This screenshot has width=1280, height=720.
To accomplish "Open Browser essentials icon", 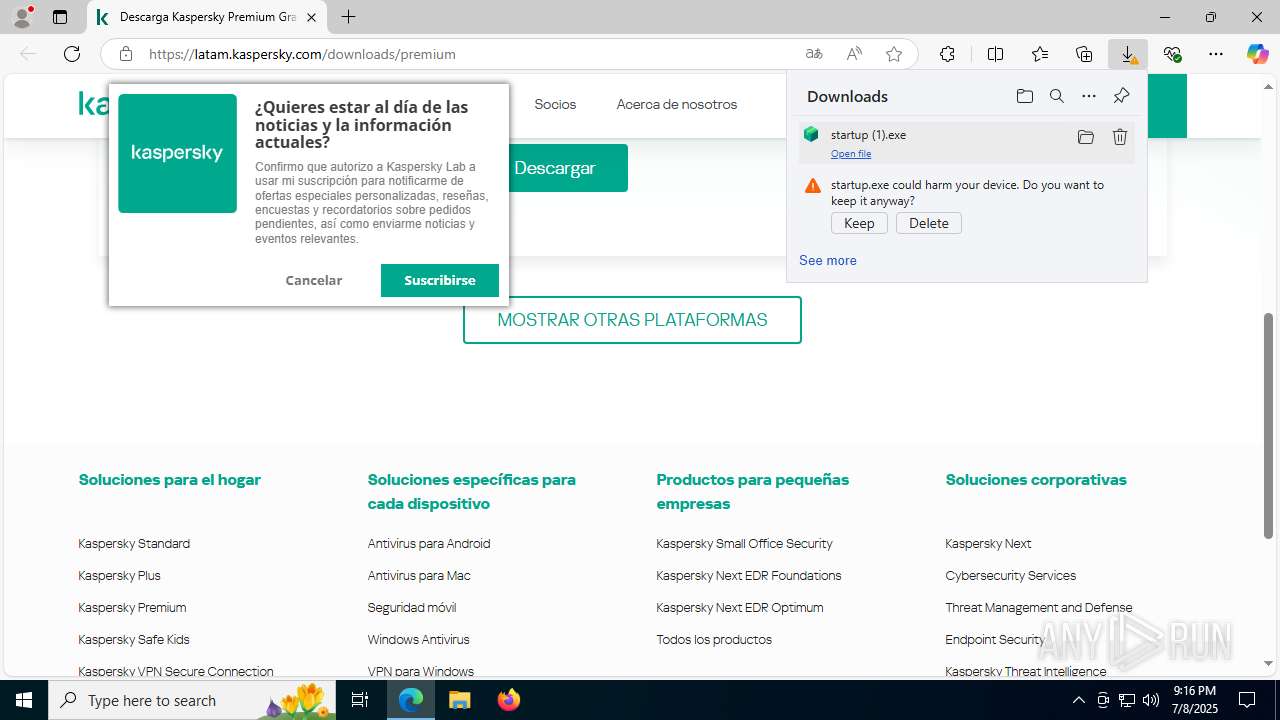I will [1172, 54].
